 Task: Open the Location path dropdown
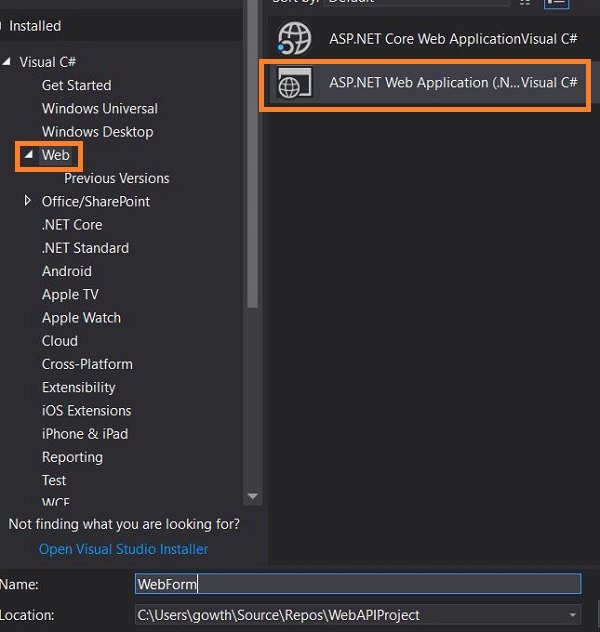click(572, 615)
